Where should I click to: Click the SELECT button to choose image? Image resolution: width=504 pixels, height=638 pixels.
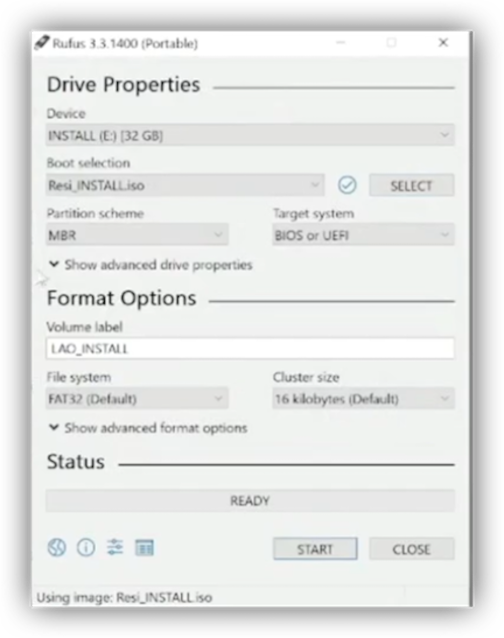point(412,186)
